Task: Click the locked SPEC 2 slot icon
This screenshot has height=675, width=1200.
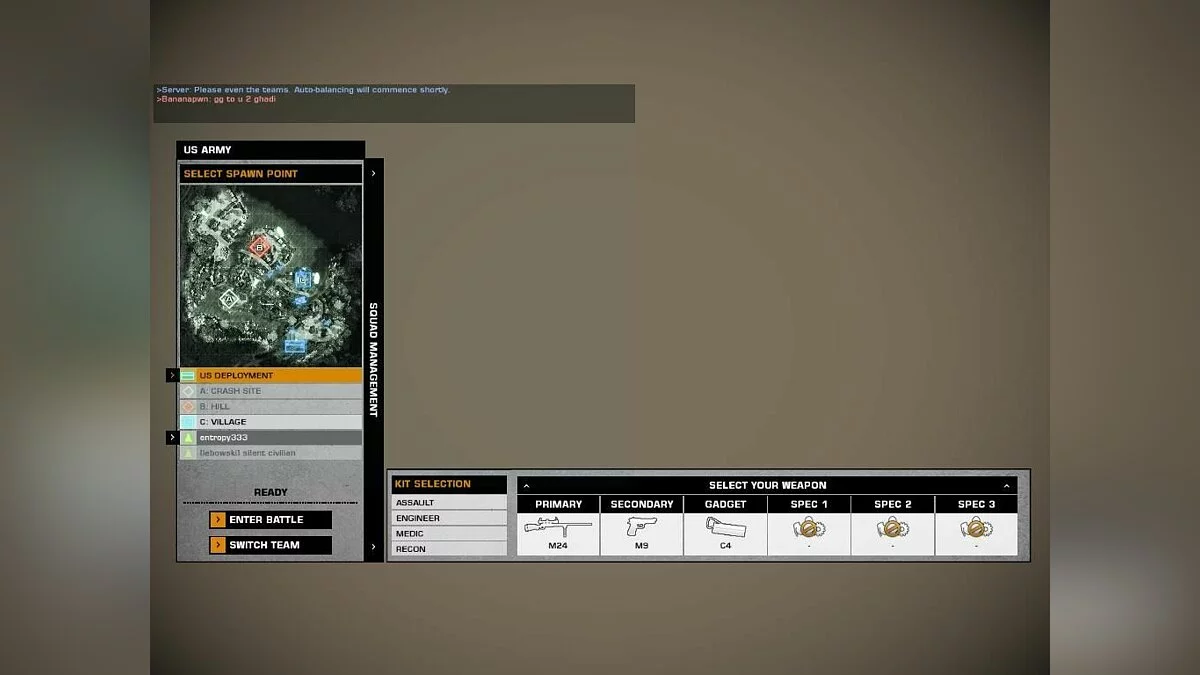Action: (891, 529)
